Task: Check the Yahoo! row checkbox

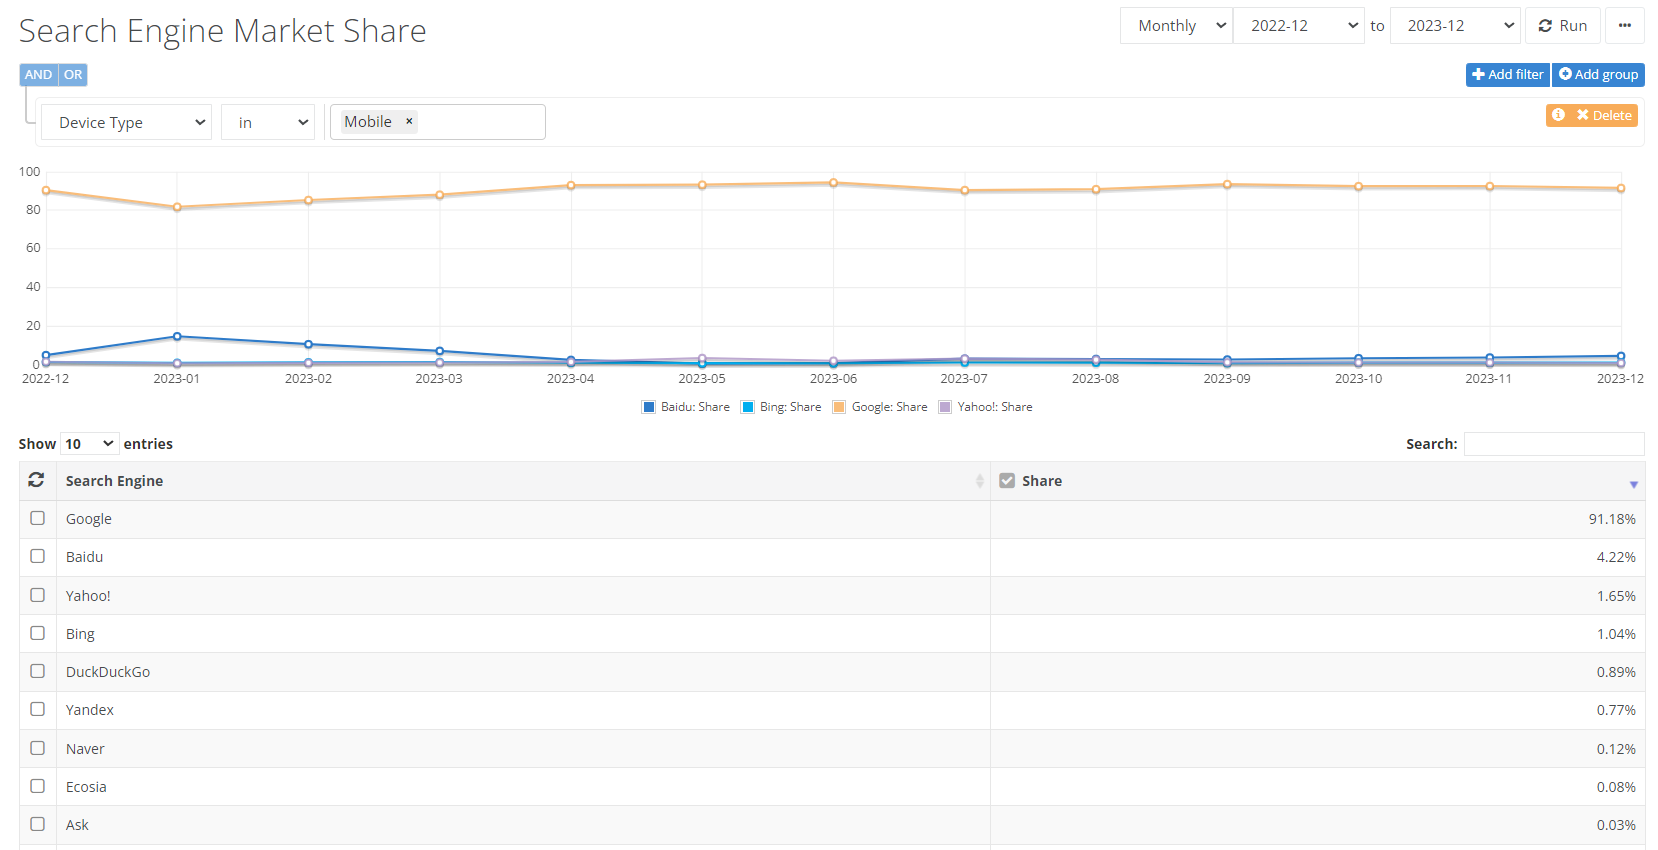Action: click(38, 595)
